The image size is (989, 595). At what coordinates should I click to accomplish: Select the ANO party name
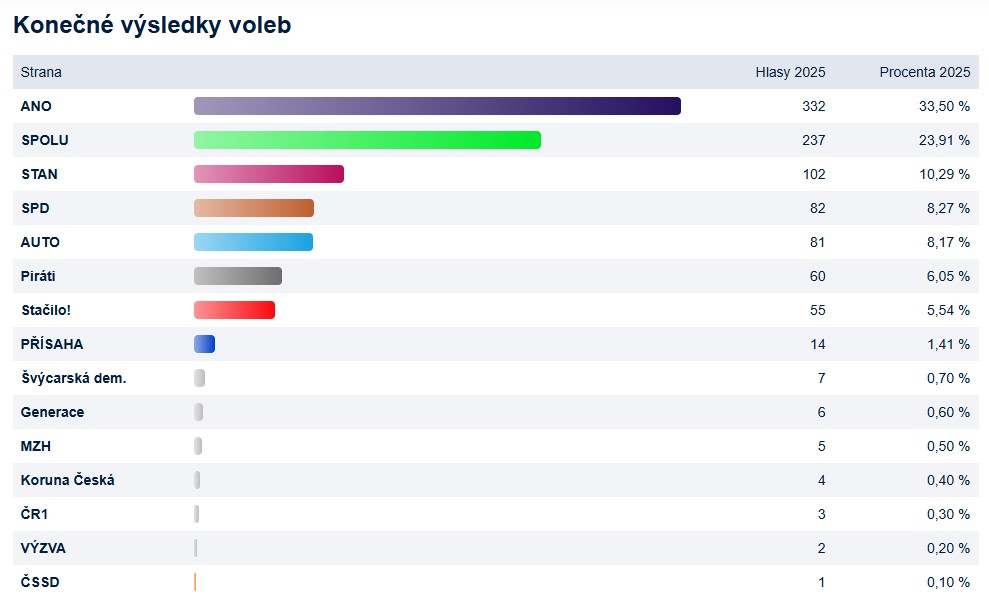(36, 106)
